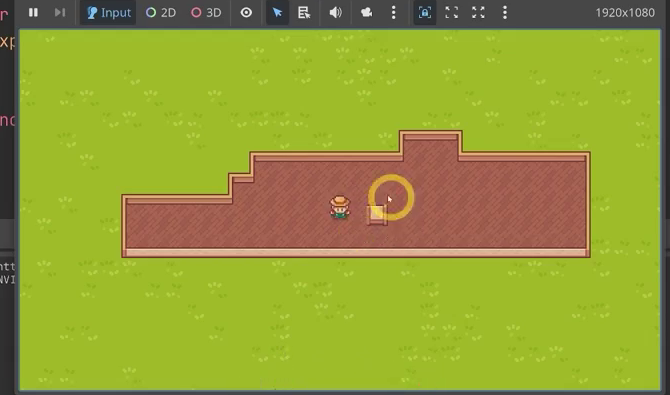Toggle the Input selection mode

click(108, 12)
